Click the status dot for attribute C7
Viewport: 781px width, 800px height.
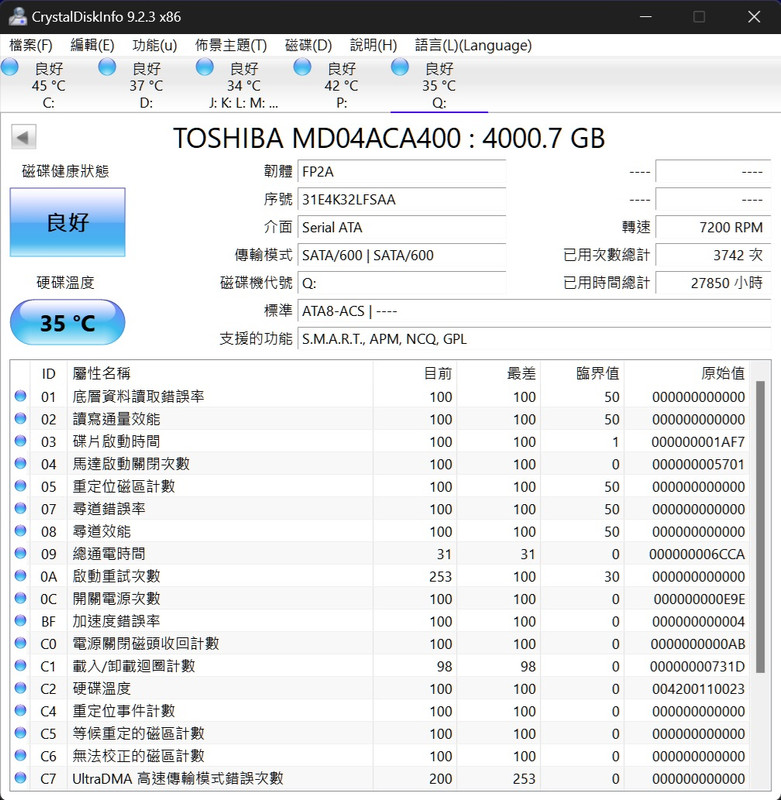20,777
